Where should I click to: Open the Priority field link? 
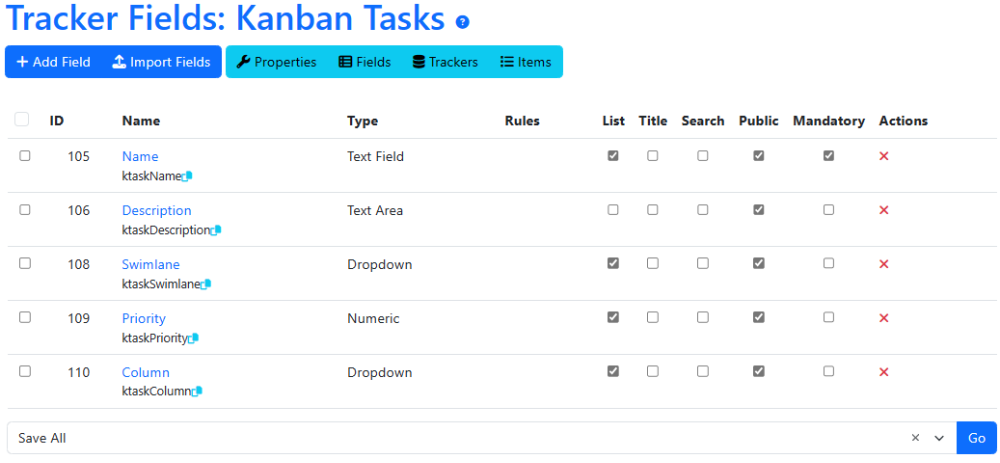(143, 318)
